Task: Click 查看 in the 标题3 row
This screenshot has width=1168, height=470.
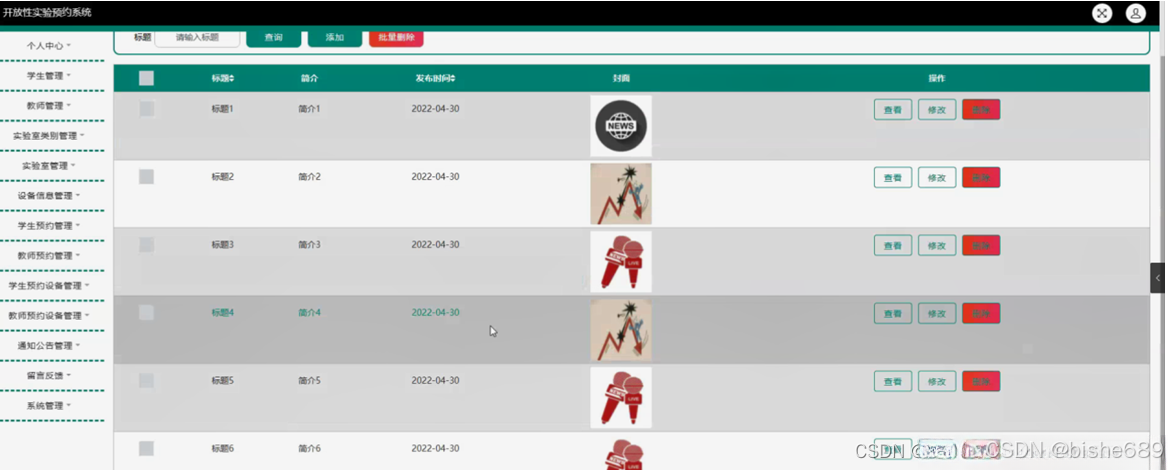Action: coord(892,245)
